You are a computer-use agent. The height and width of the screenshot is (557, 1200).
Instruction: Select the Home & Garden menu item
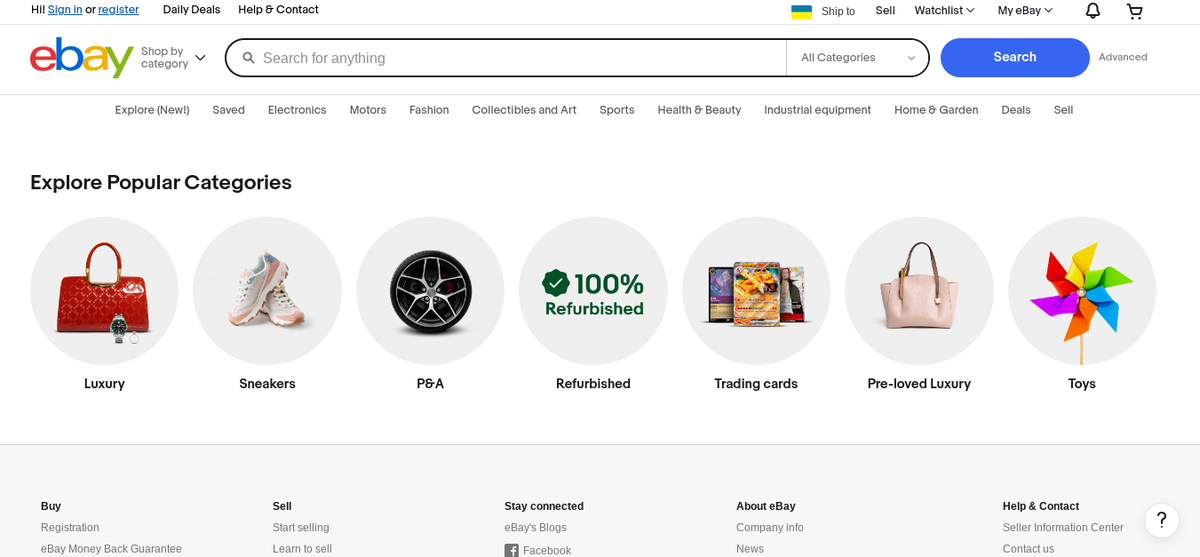coord(936,110)
